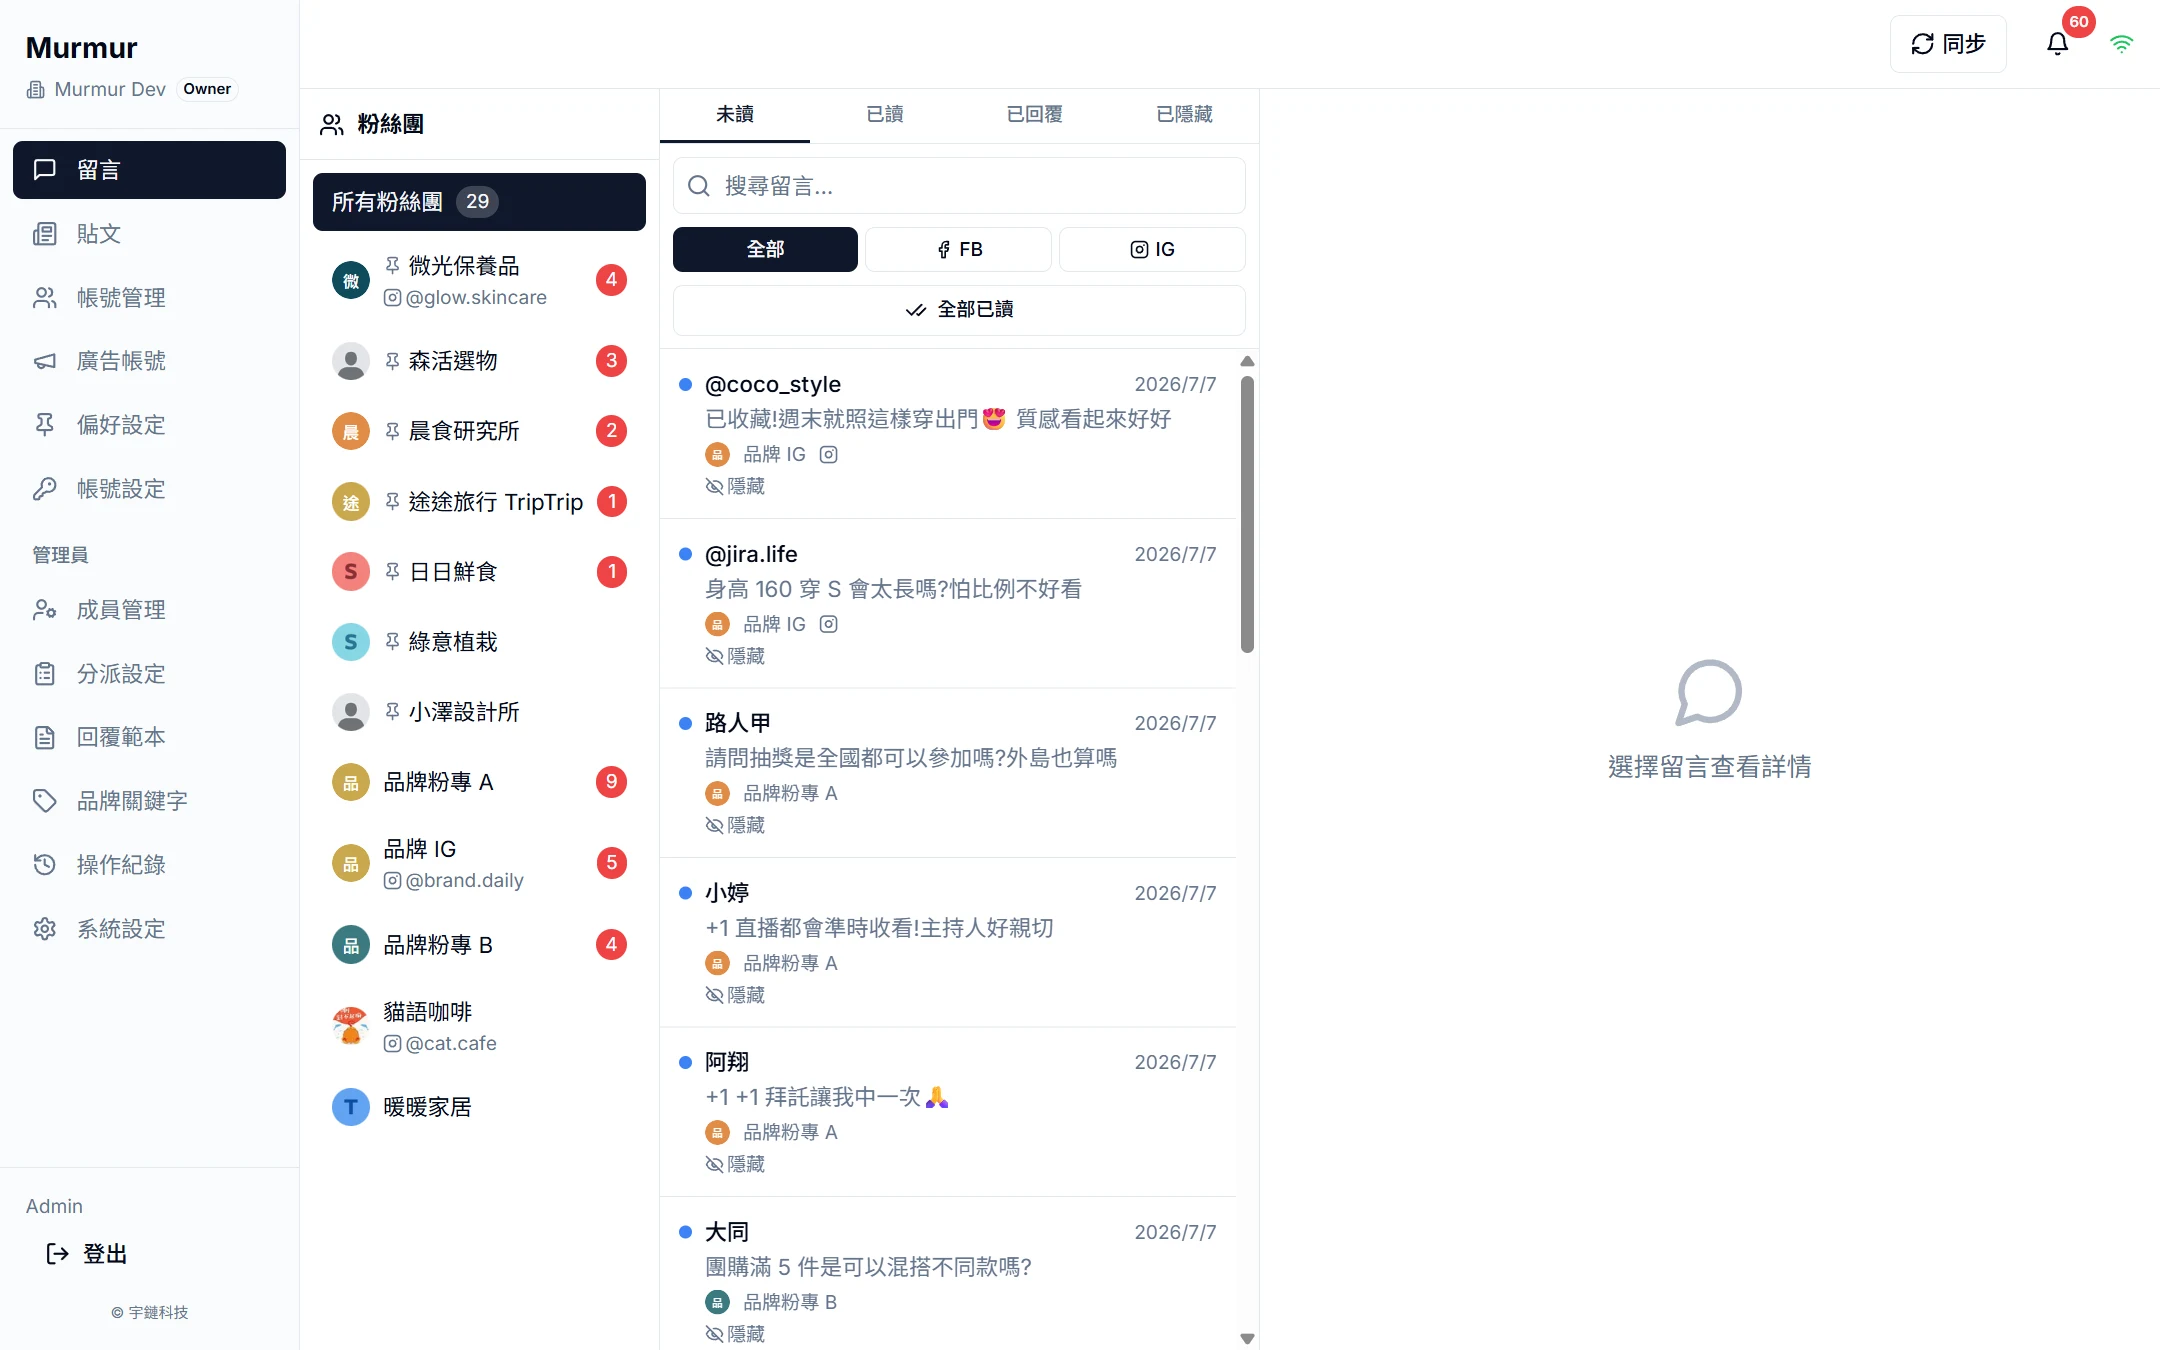The height and width of the screenshot is (1350, 2160).
Task: Open the comment from 路人甲
Action: [x=948, y=773]
